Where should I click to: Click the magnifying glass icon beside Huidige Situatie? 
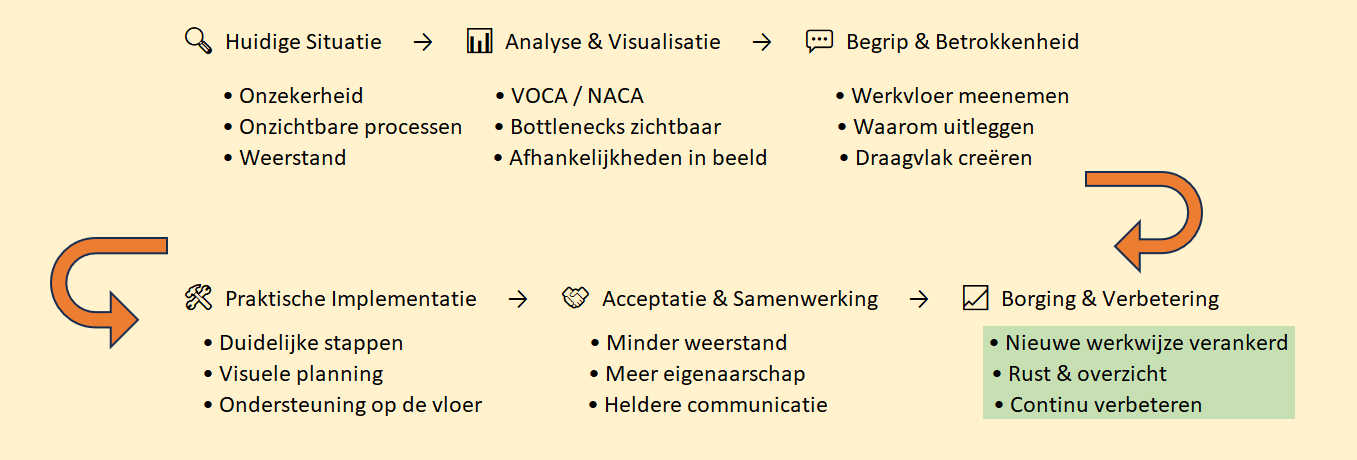click(199, 41)
